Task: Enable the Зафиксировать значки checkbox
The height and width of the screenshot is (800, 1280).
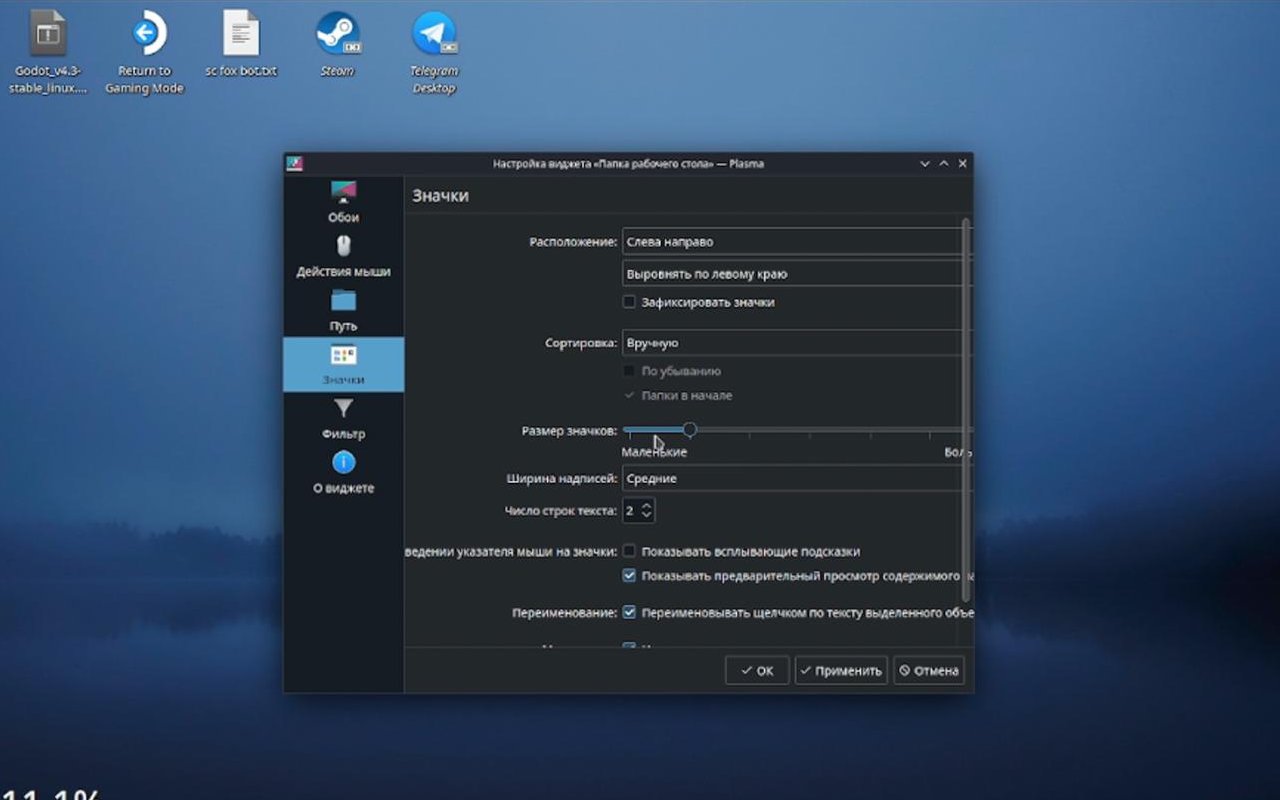Action: pyautogui.click(x=629, y=302)
